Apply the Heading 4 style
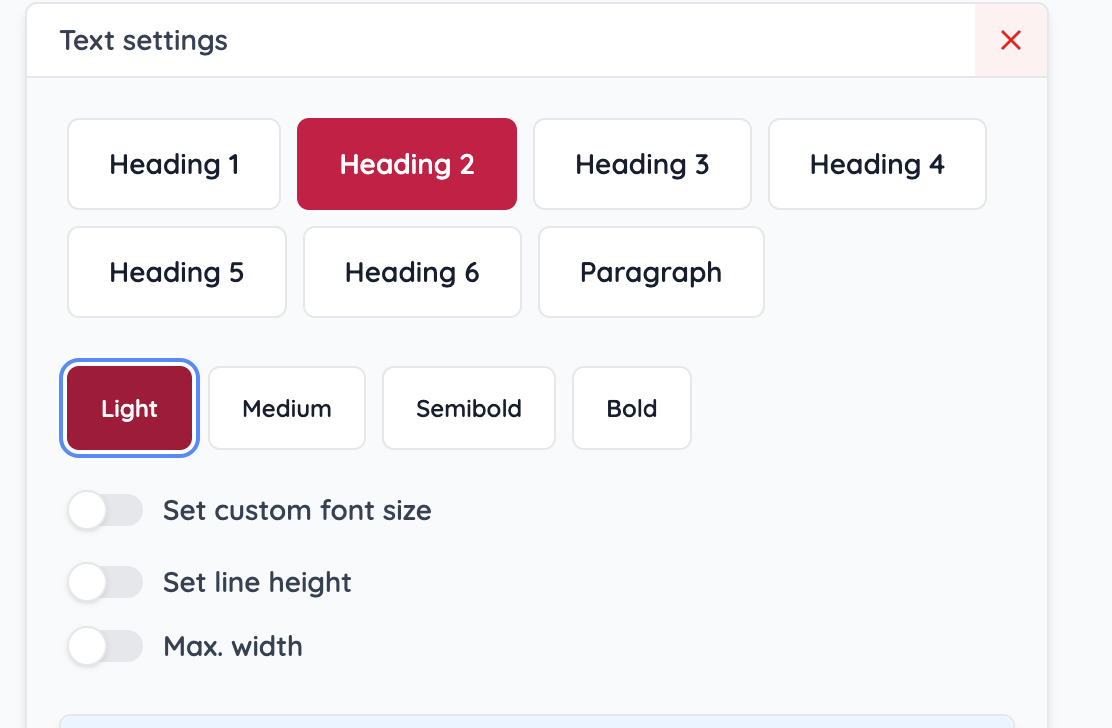Screen dimensions: 1112x728 [x=877, y=164]
